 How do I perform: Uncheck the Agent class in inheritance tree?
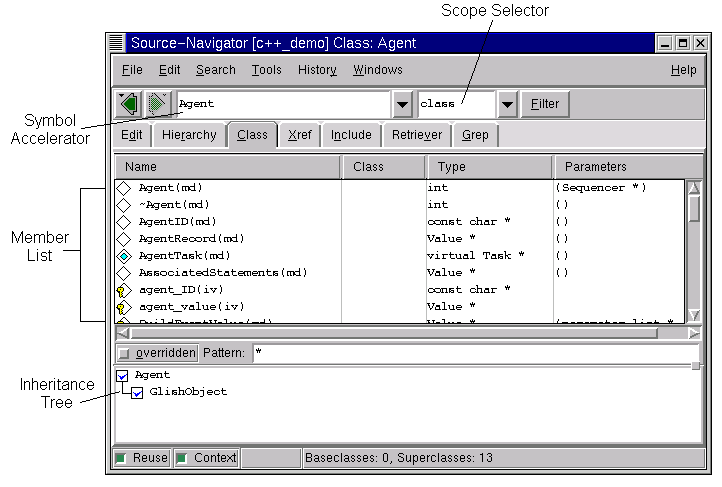click(122, 376)
